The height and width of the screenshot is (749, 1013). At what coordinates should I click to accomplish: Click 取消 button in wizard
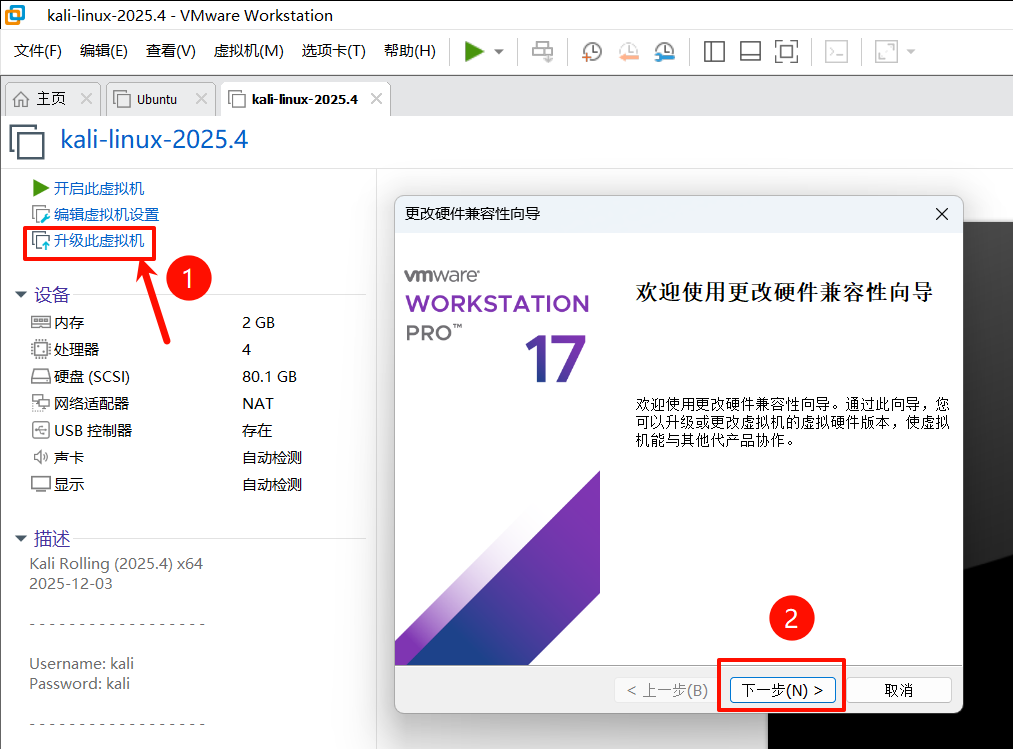pos(898,690)
